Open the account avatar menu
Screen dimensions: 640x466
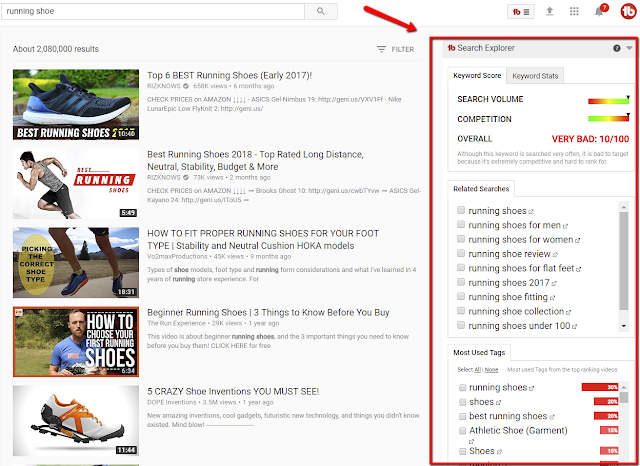(x=629, y=11)
